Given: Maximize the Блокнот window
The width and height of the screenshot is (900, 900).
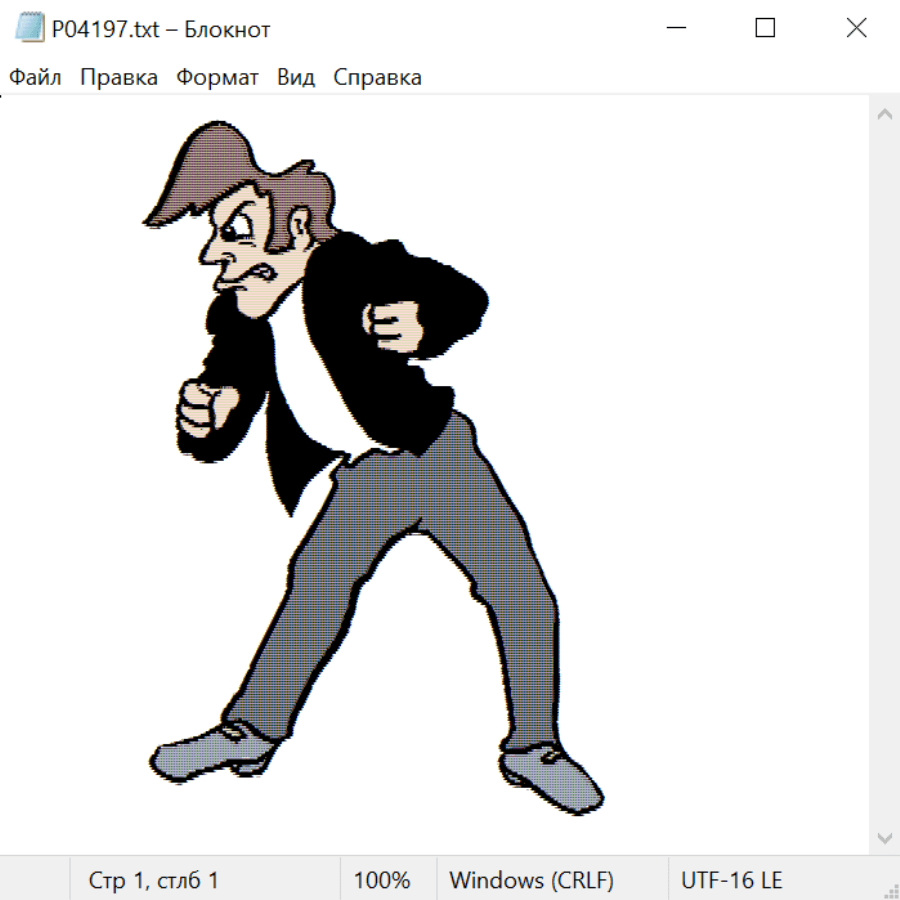Looking at the screenshot, I should tap(765, 29).
